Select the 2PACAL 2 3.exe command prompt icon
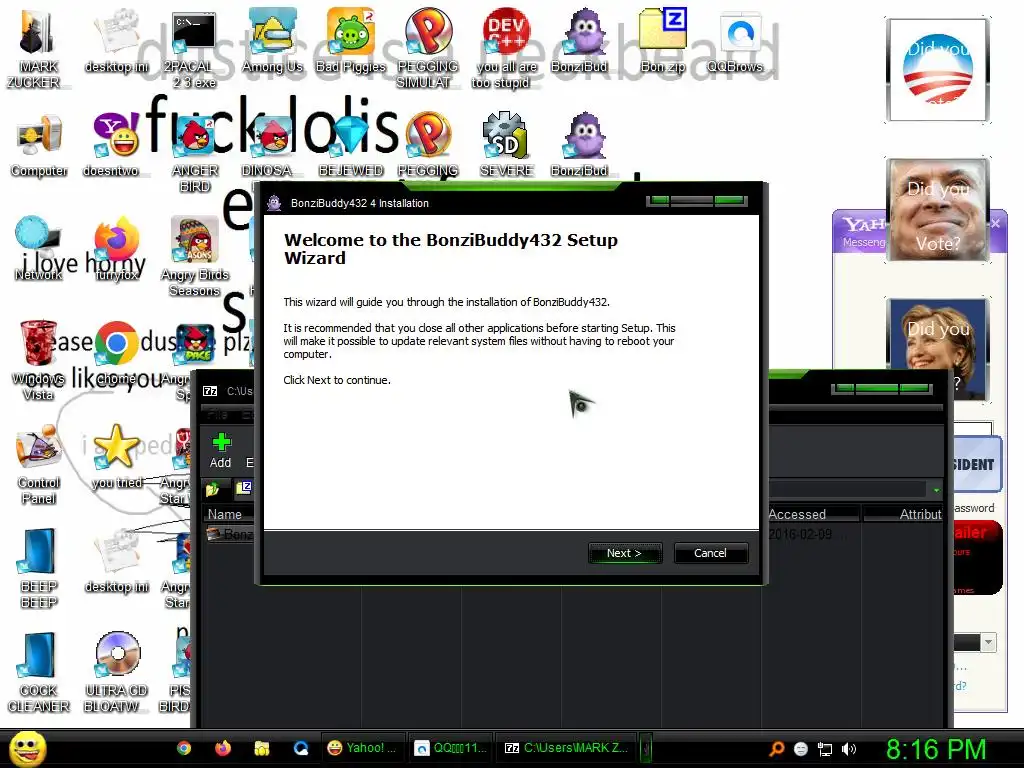This screenshot has width=1024, height=768. coord(194,48)
